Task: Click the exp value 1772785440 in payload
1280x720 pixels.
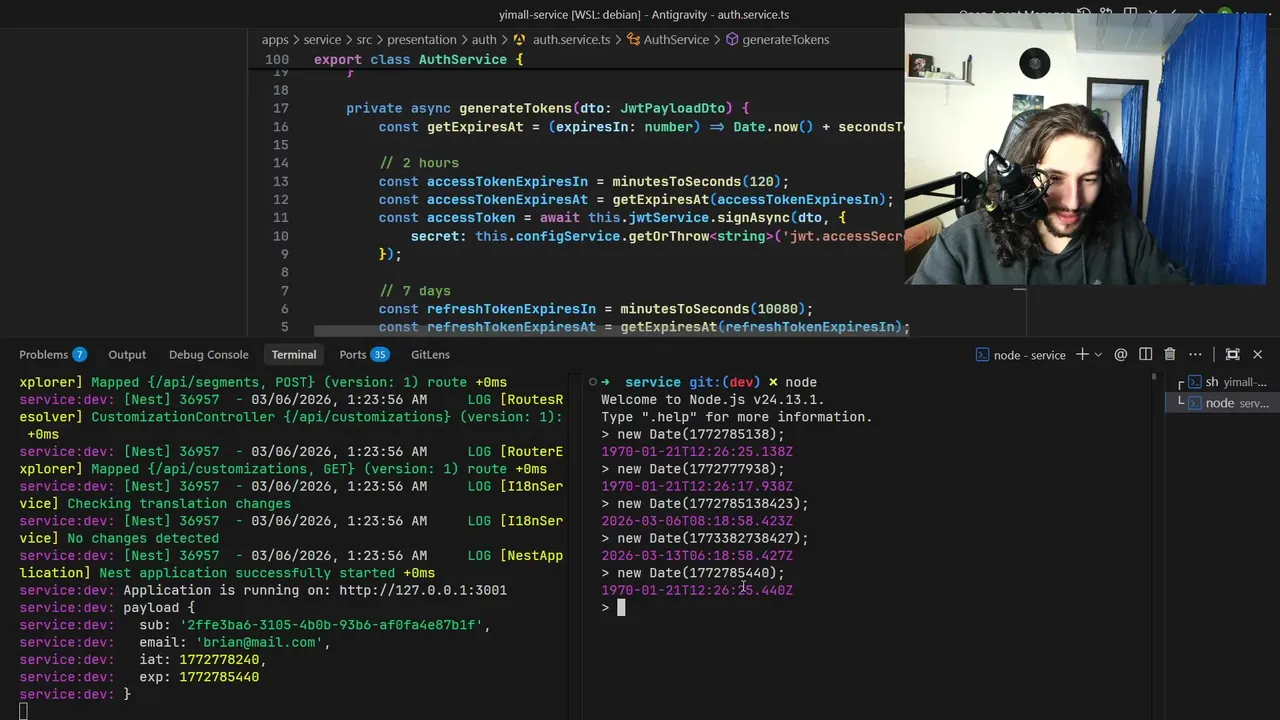Action: coord(219,677)
